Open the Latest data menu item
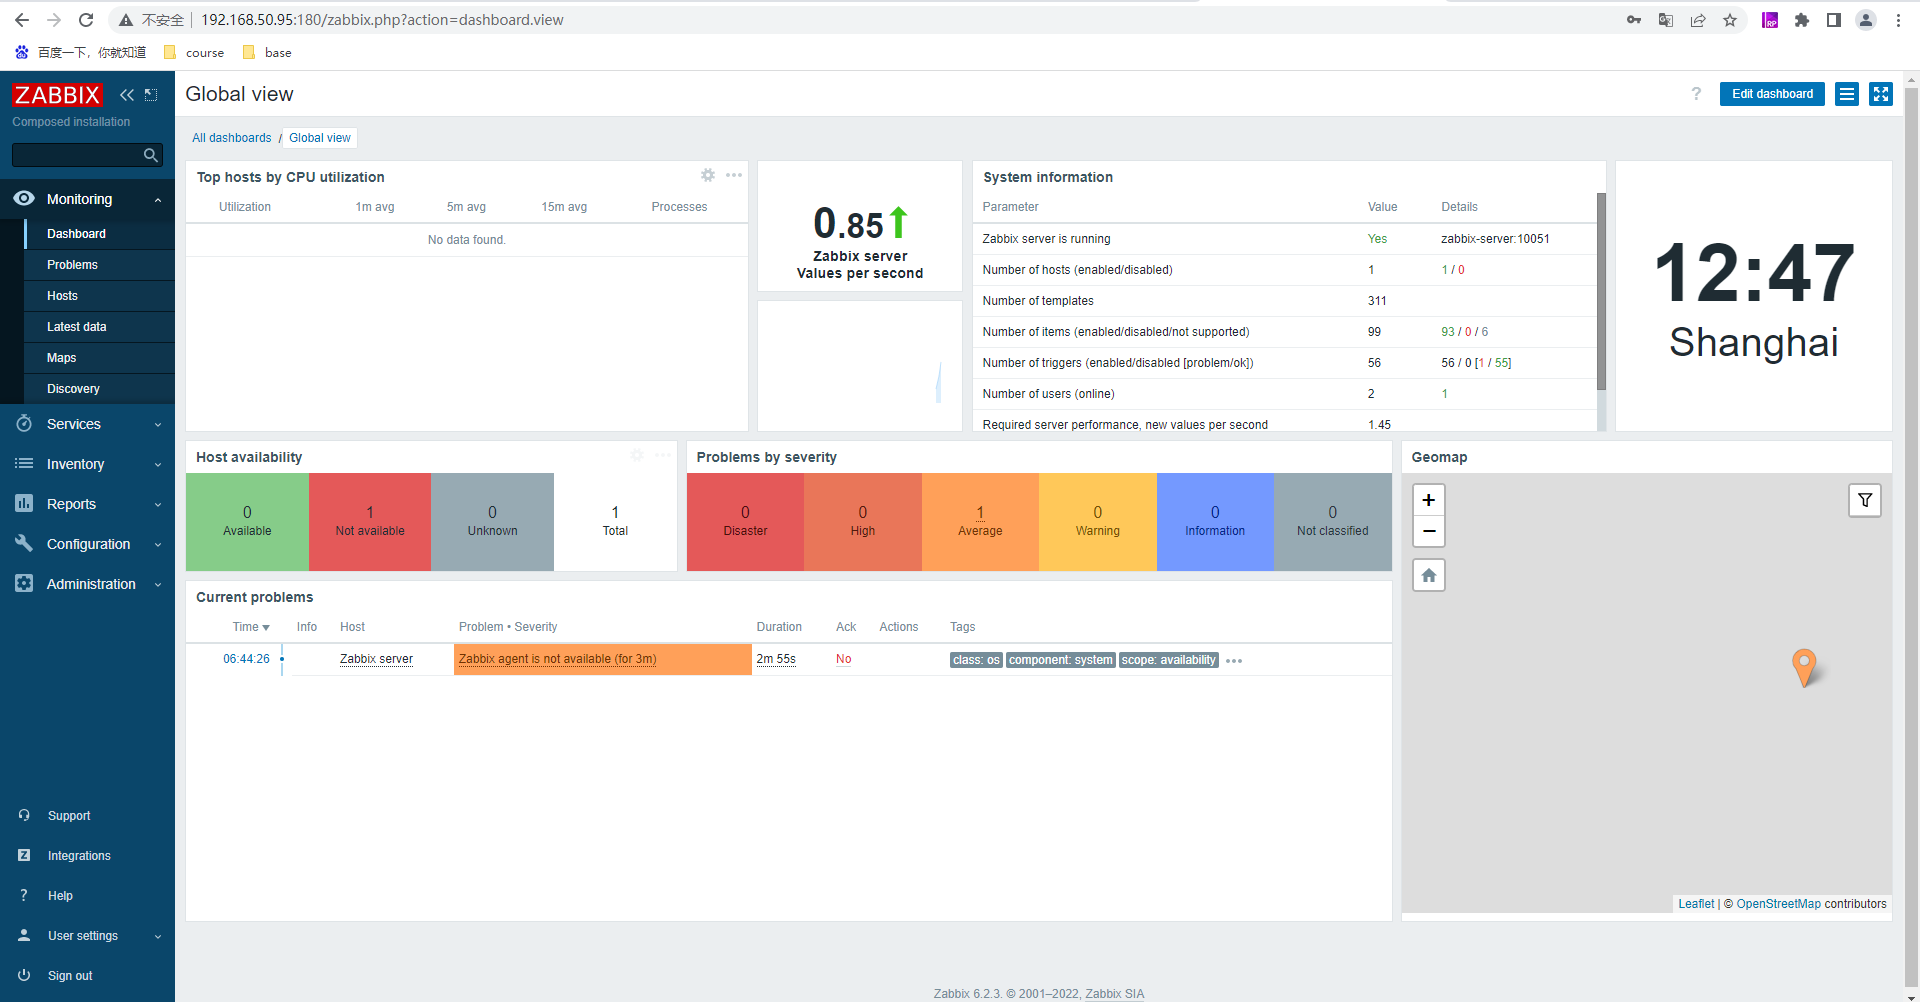 click(99, 327)
